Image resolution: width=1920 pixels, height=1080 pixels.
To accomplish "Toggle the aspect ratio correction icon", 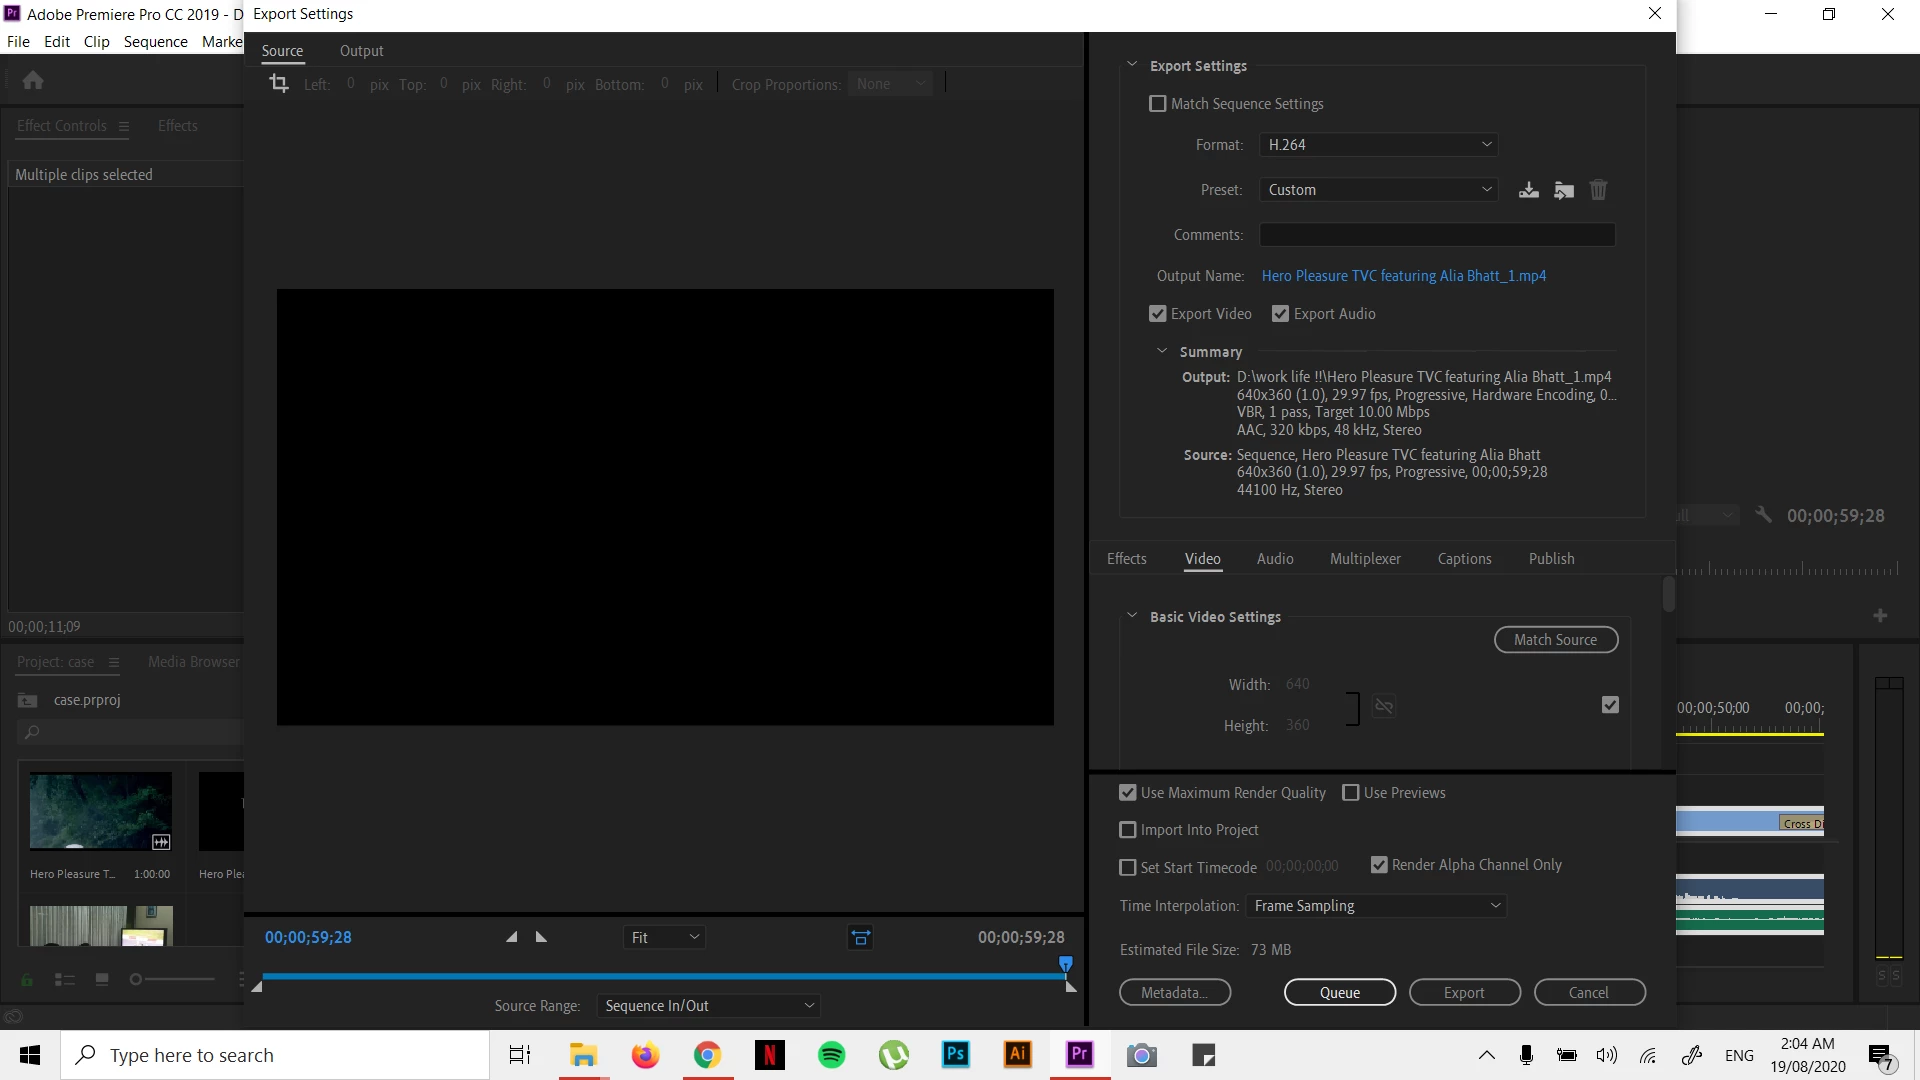I will [x=860, y=937].
